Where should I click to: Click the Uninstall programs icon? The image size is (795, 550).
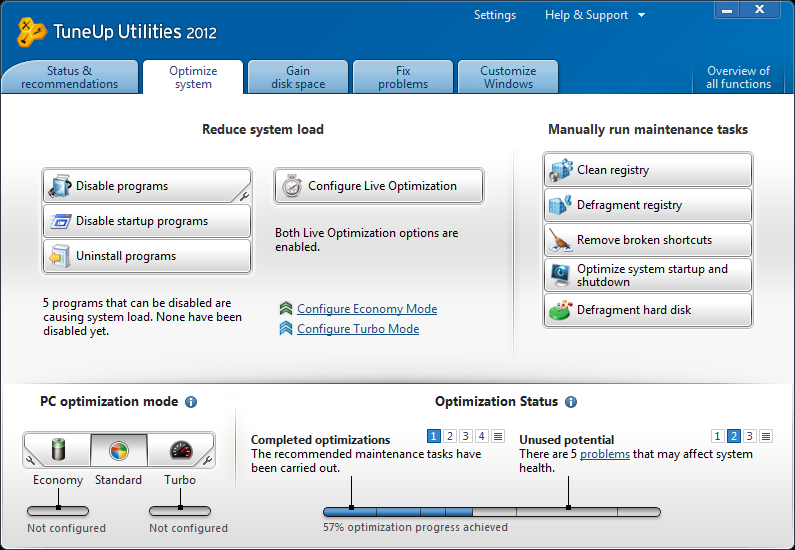(60, 256)
